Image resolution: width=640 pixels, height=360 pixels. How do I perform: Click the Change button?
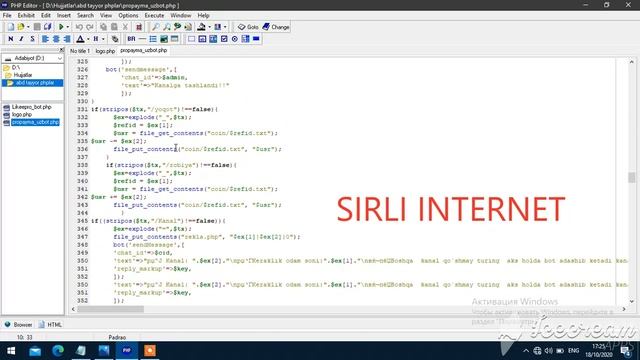coord(276,27)
